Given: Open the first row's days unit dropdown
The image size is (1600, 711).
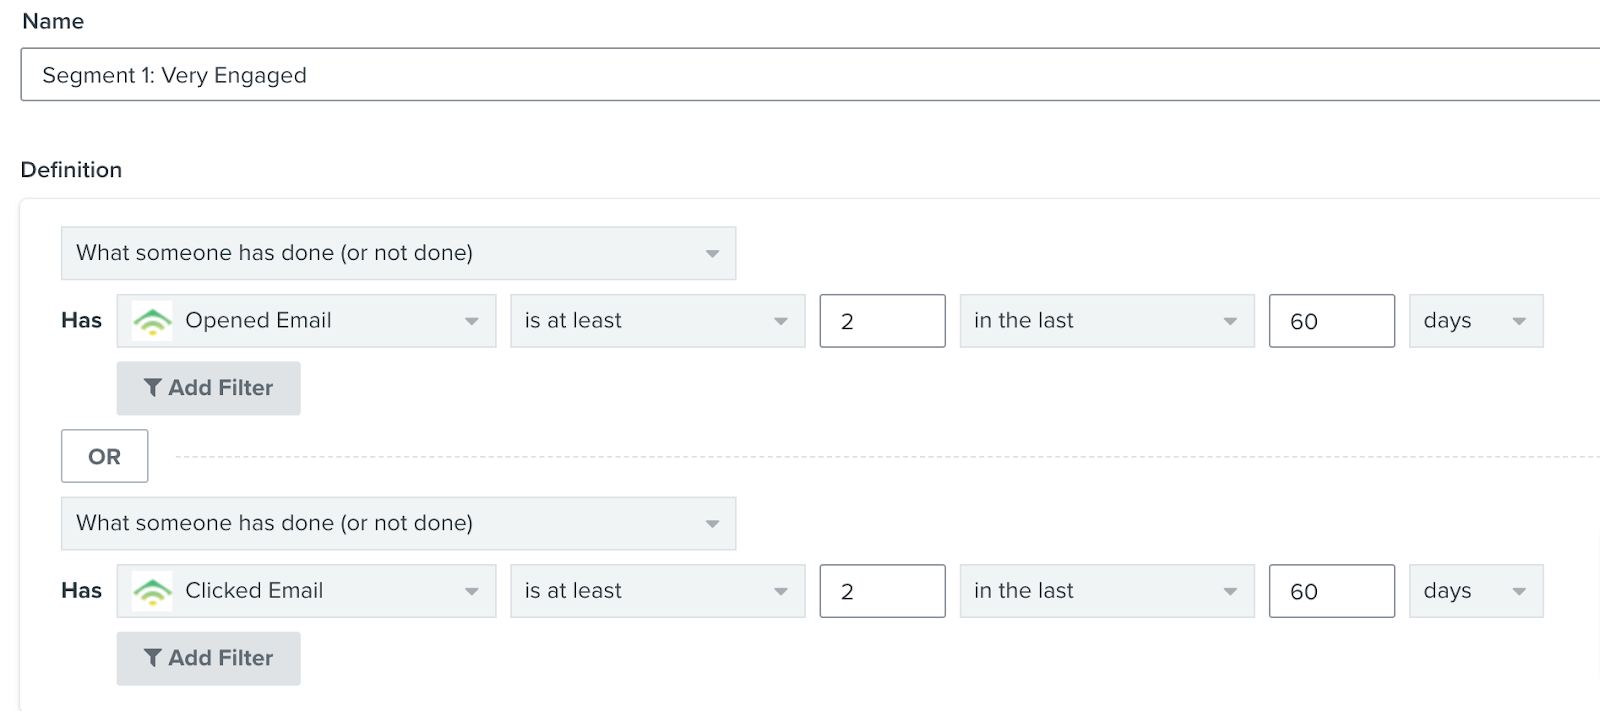Looking at the screenshot, I should (x=1475, y=321).
